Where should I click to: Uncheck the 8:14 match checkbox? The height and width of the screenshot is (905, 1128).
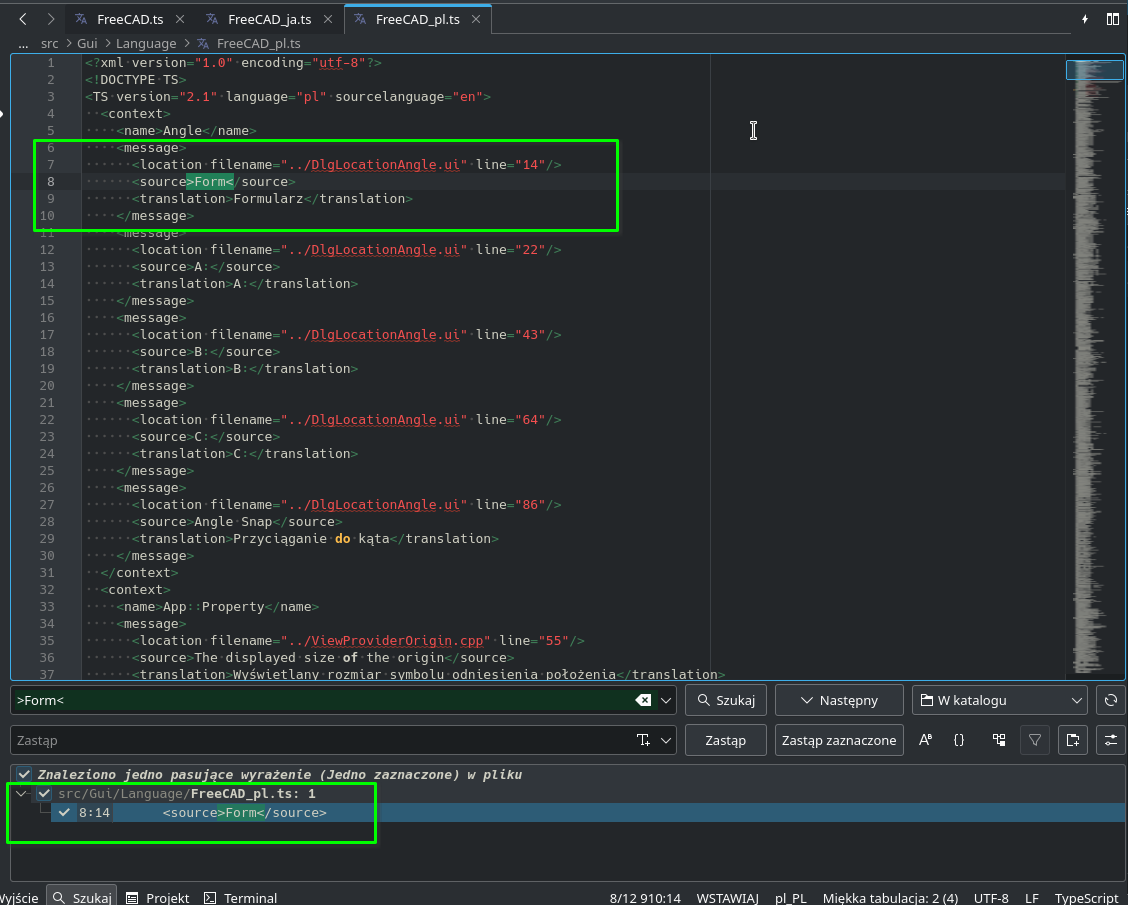[x=64, y=812]
